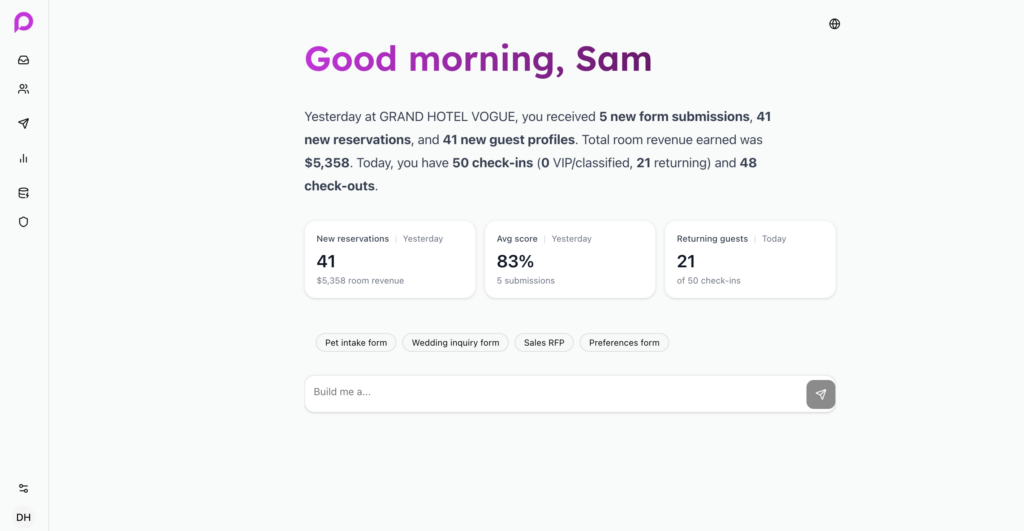Select the Wedding inquiry form suggestion

tap(455, 342)
